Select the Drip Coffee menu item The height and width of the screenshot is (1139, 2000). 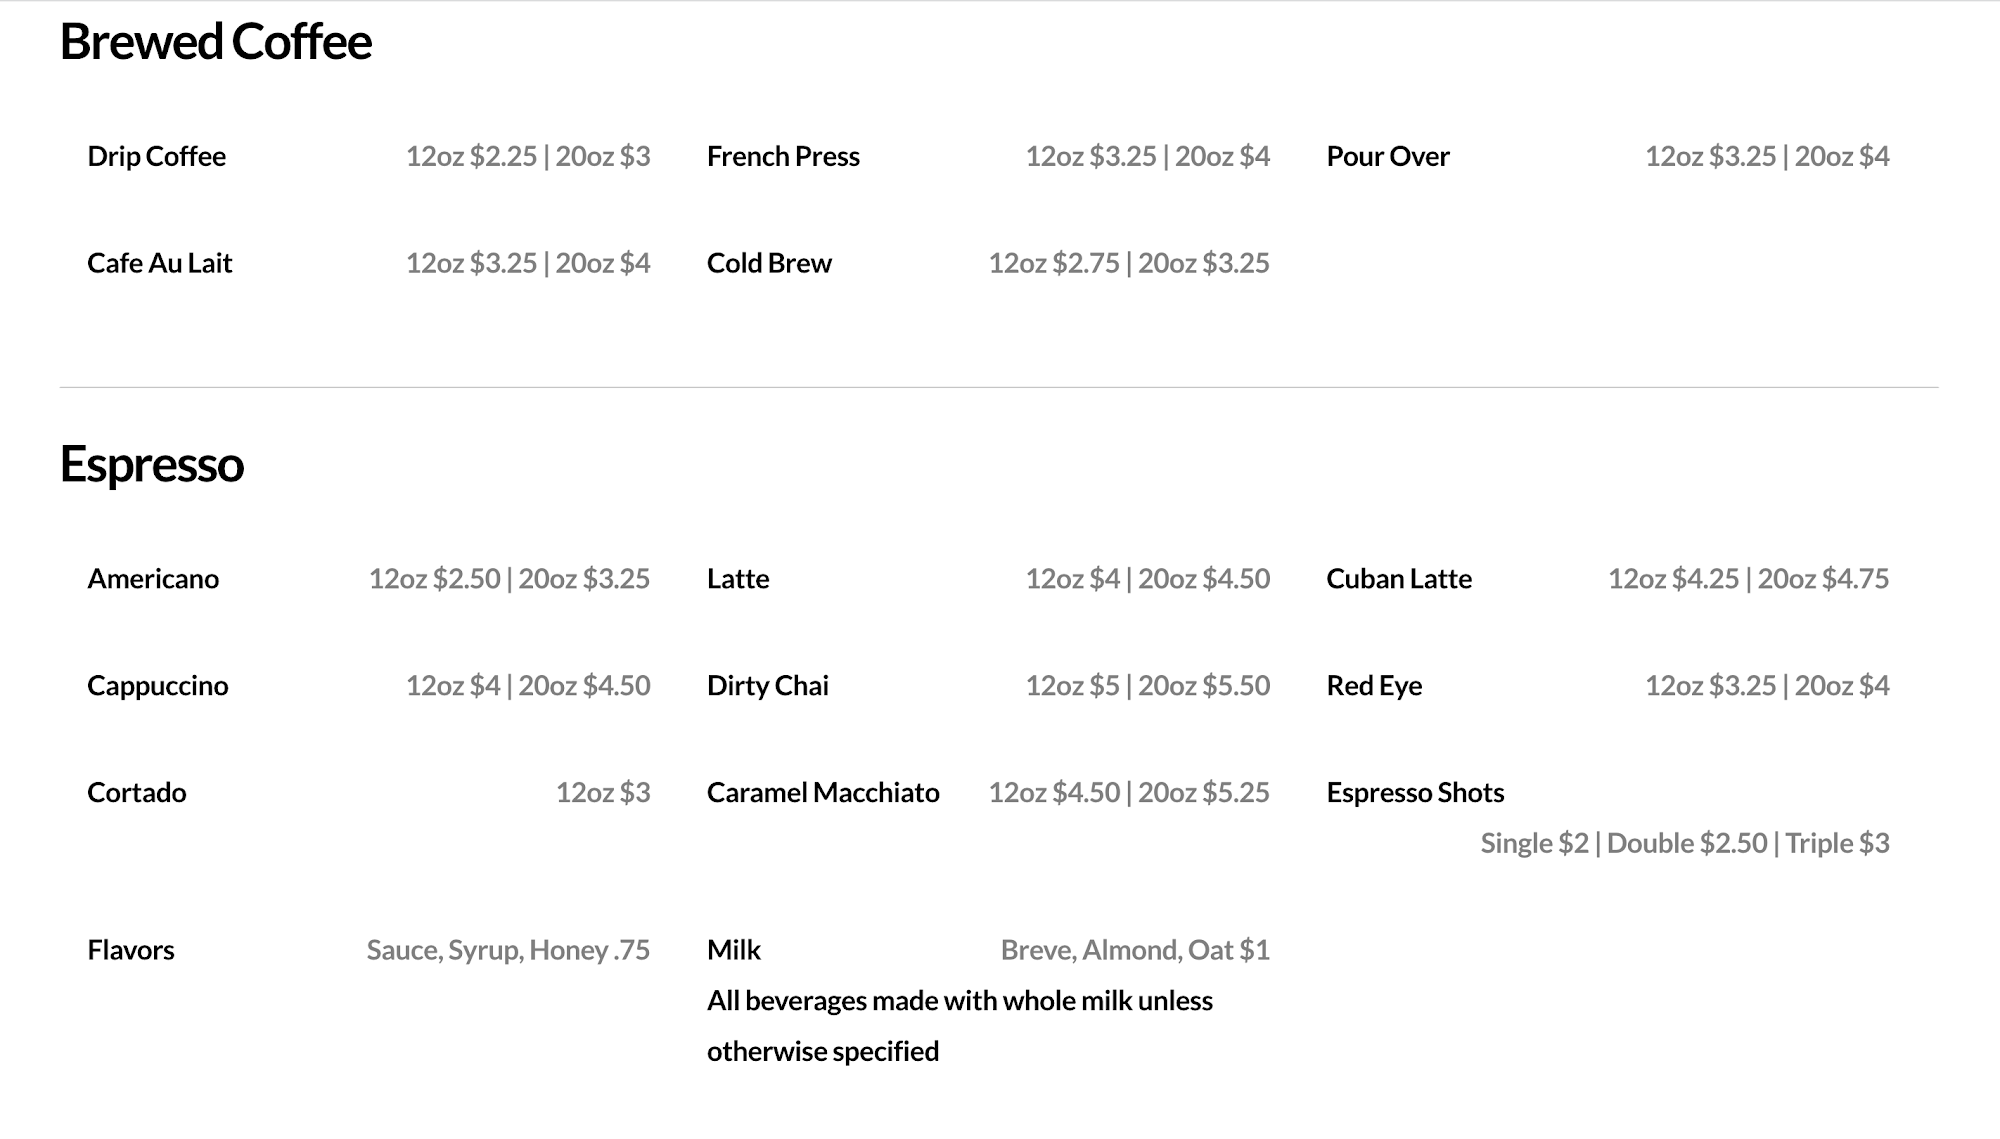(x=156, y=156)
